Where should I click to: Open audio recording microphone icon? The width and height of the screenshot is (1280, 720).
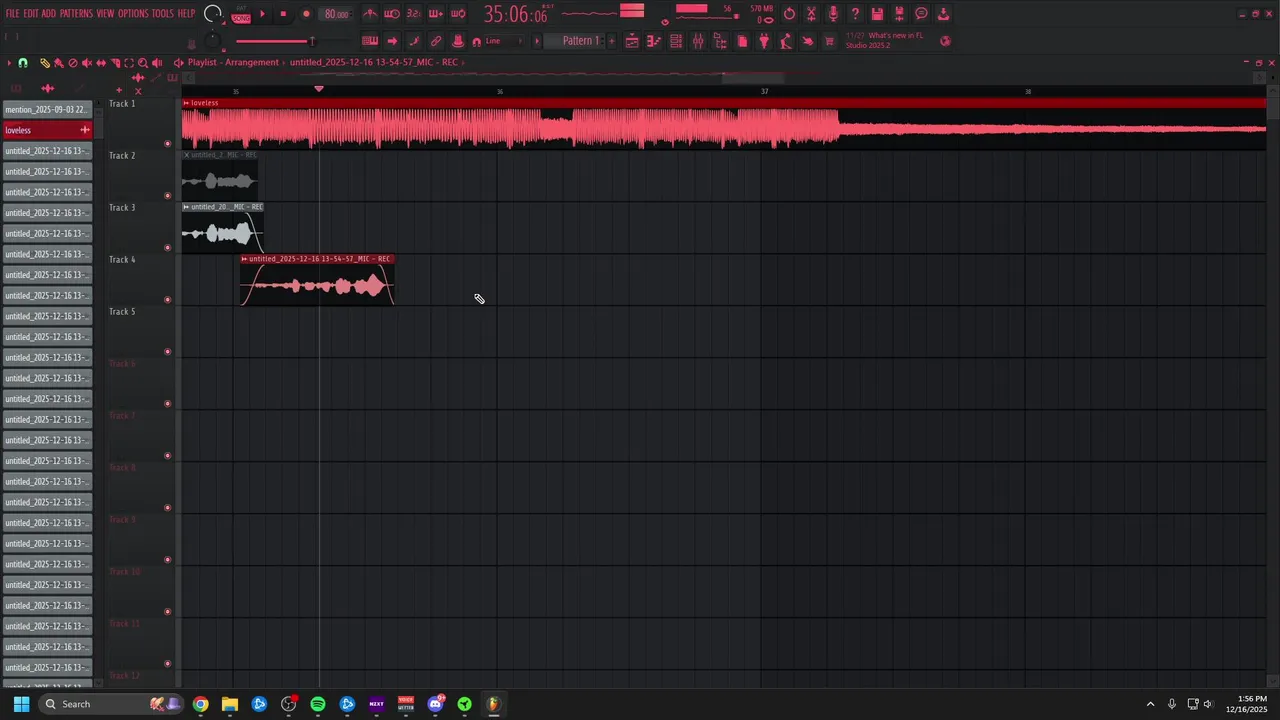click(833, 14)
